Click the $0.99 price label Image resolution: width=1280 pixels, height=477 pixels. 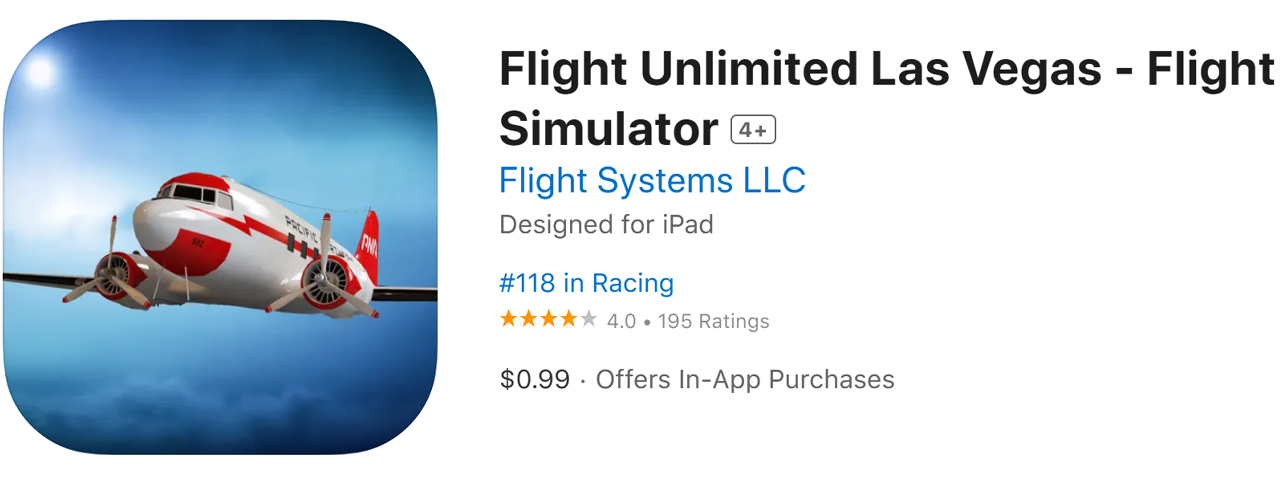[x=535, y=380]
